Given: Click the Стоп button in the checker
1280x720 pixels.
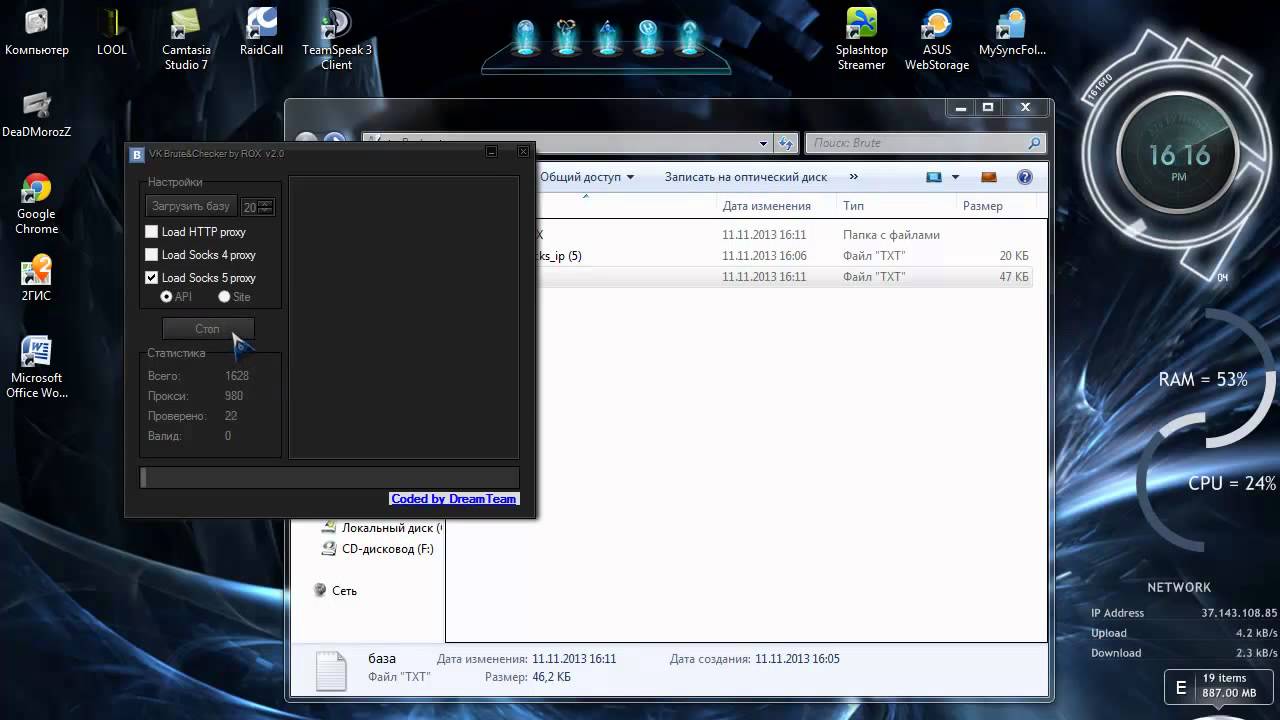Looking at the screenshot, I should (208, 329).
